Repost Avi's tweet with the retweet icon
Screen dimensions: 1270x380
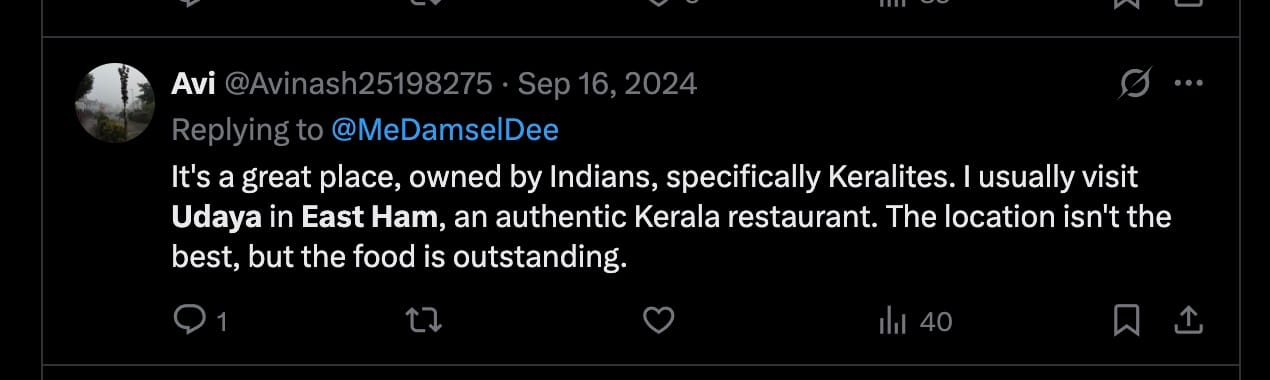pyautogui.click(x=424, y=321)
